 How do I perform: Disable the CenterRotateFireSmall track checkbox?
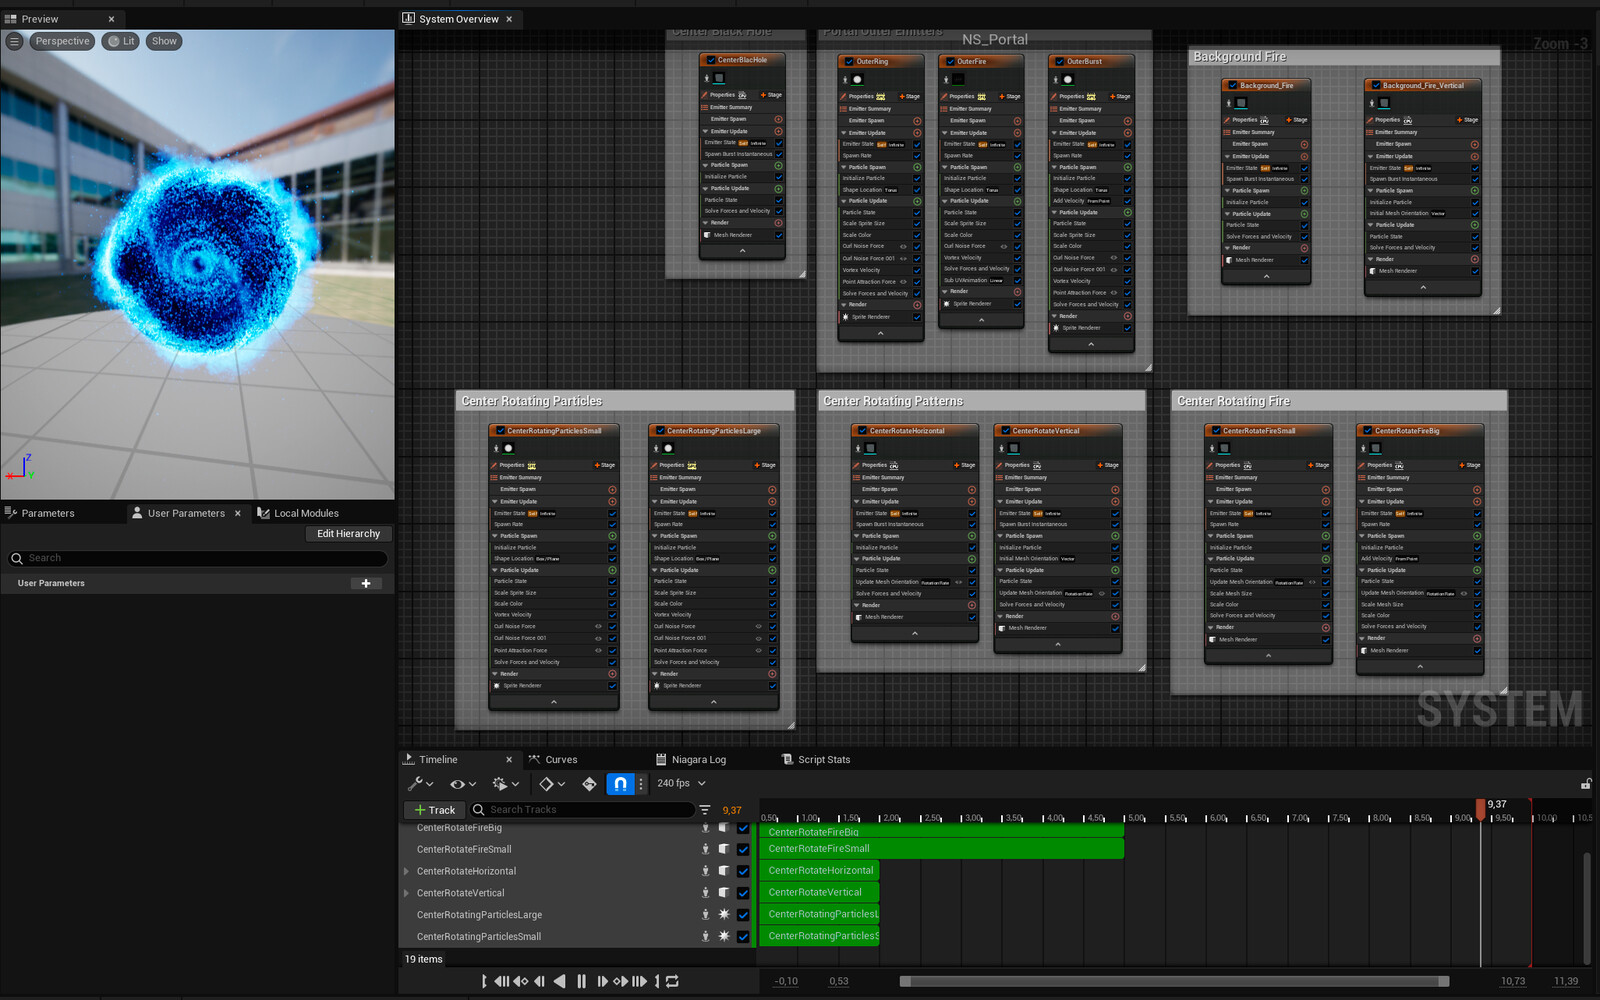(x=743, y=849)
